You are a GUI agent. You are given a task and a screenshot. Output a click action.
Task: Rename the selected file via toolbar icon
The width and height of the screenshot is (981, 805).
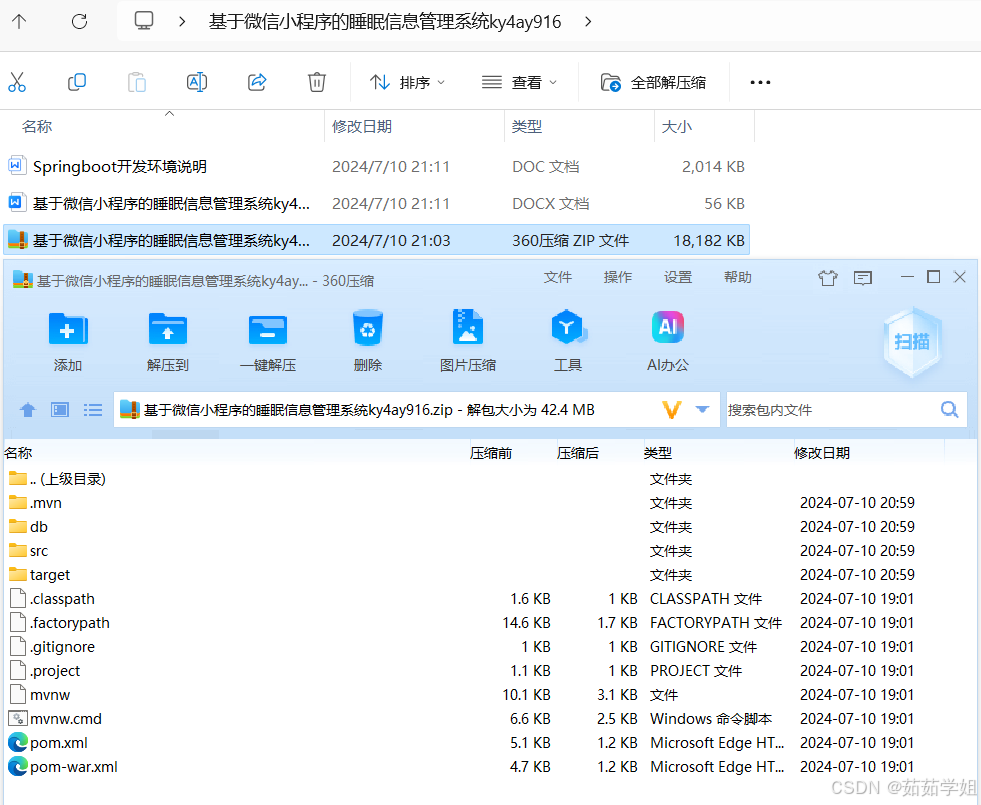[196, 82]
